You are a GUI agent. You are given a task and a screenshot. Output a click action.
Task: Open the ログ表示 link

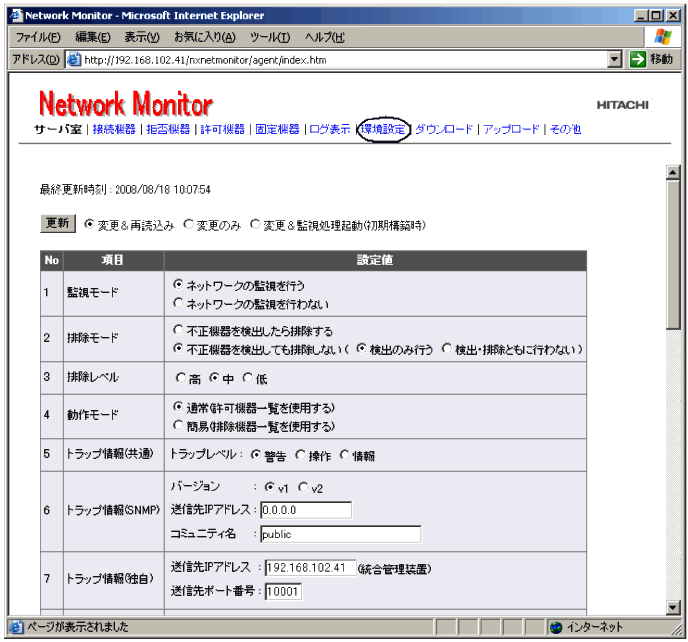tap(330, 129)
